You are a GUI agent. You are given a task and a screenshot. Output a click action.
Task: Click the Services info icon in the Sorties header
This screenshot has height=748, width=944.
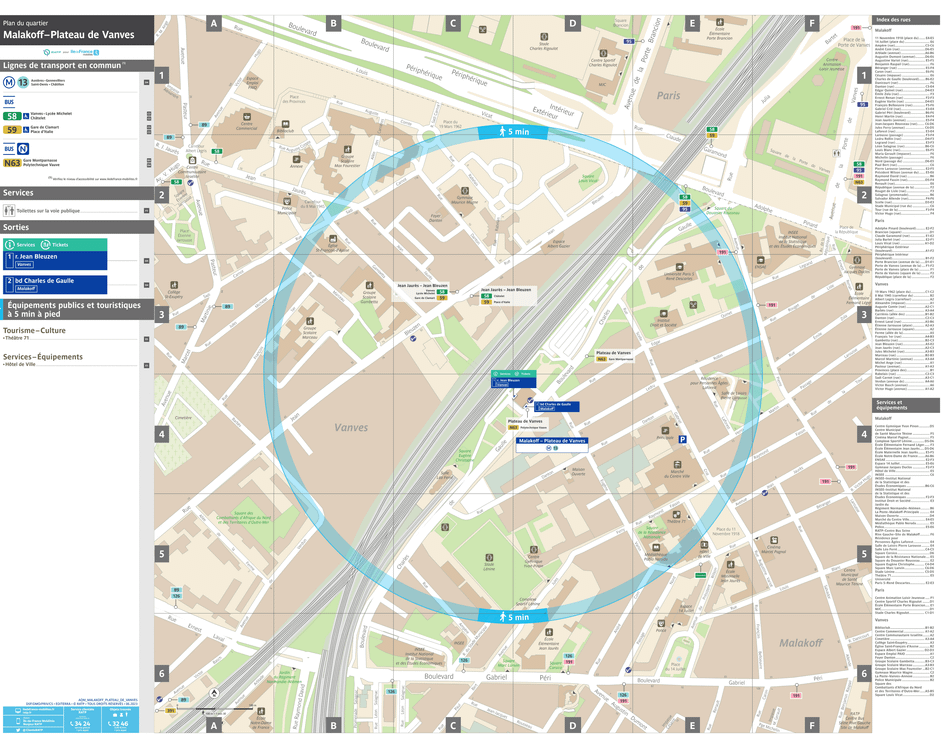[10, 243]
